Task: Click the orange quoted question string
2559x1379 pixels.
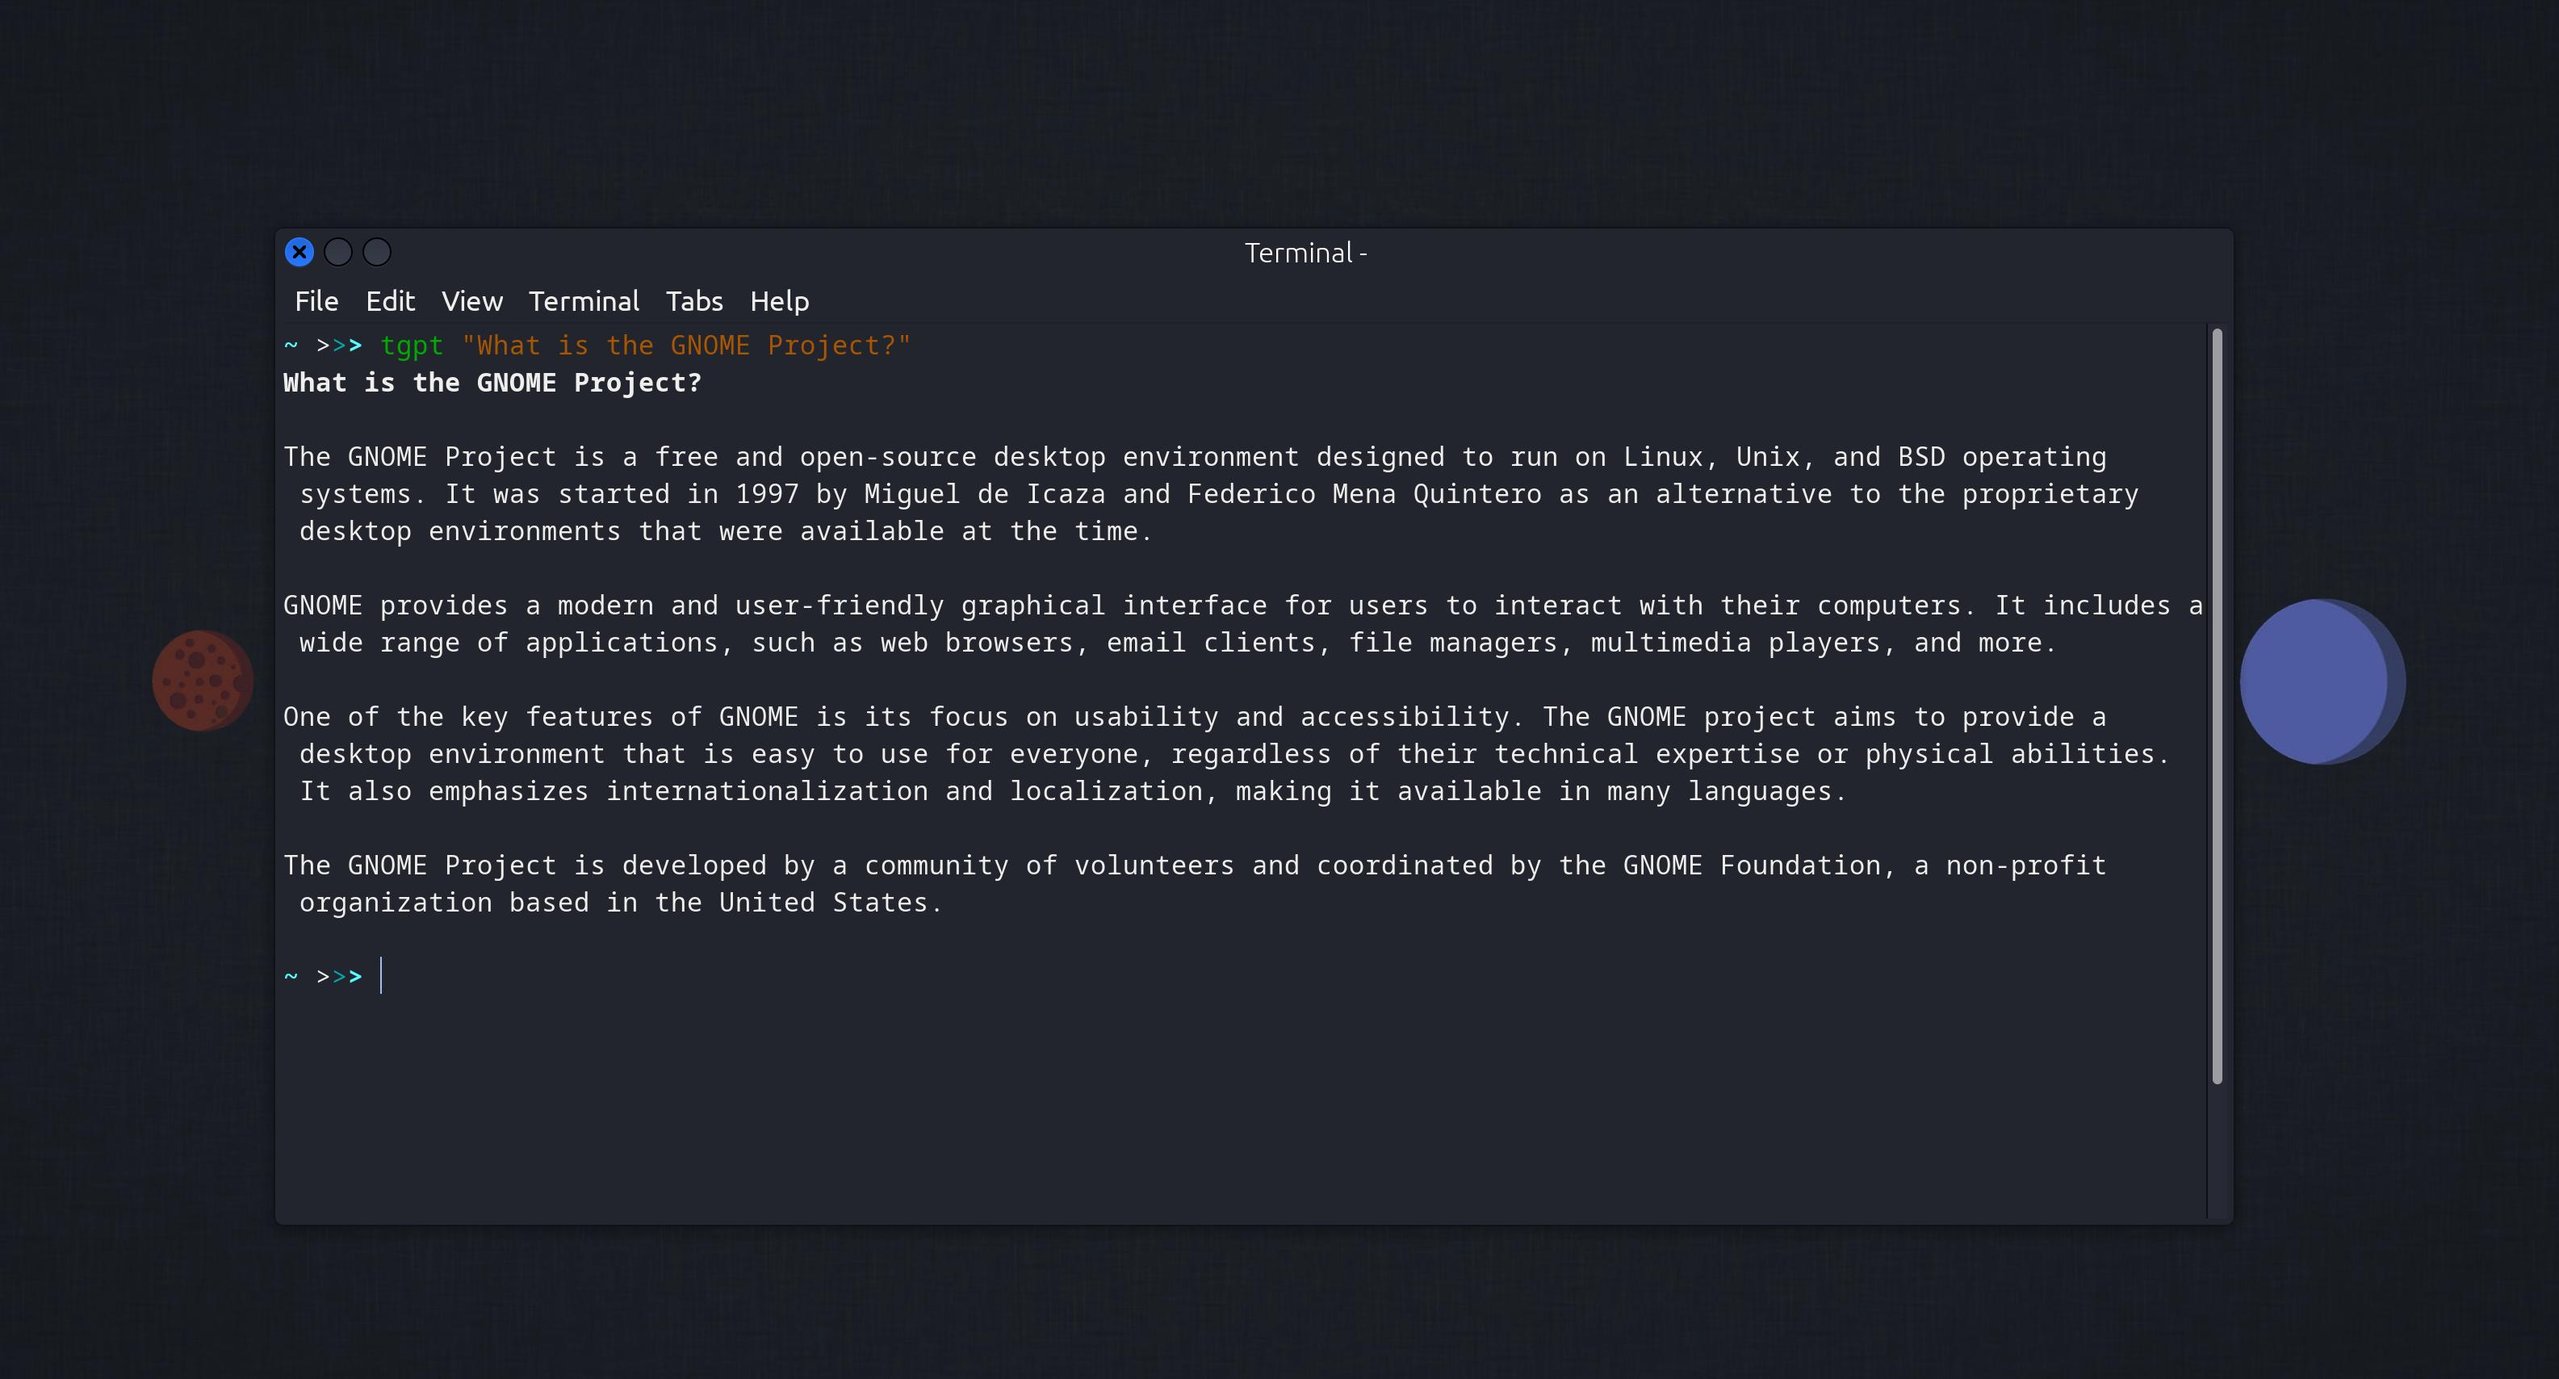Action: tap(686, 346)
